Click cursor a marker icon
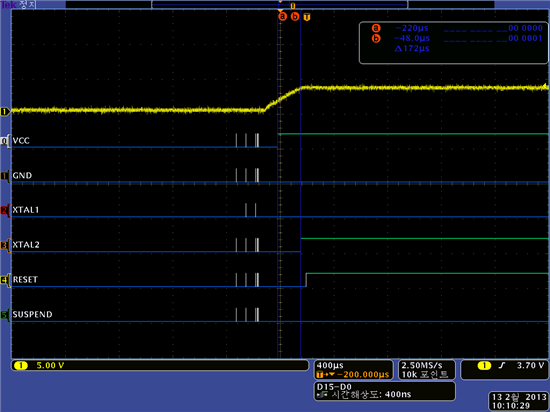550x412 pixels. pyautogui.click(x=282, y=16)
